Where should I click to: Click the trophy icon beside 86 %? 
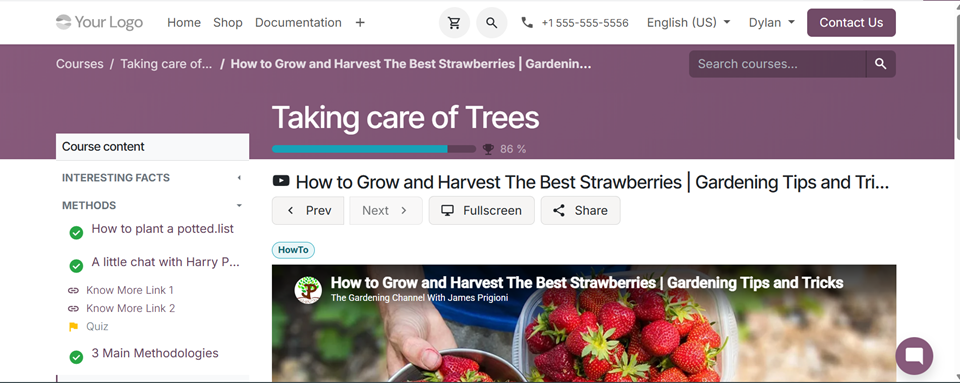488,149
